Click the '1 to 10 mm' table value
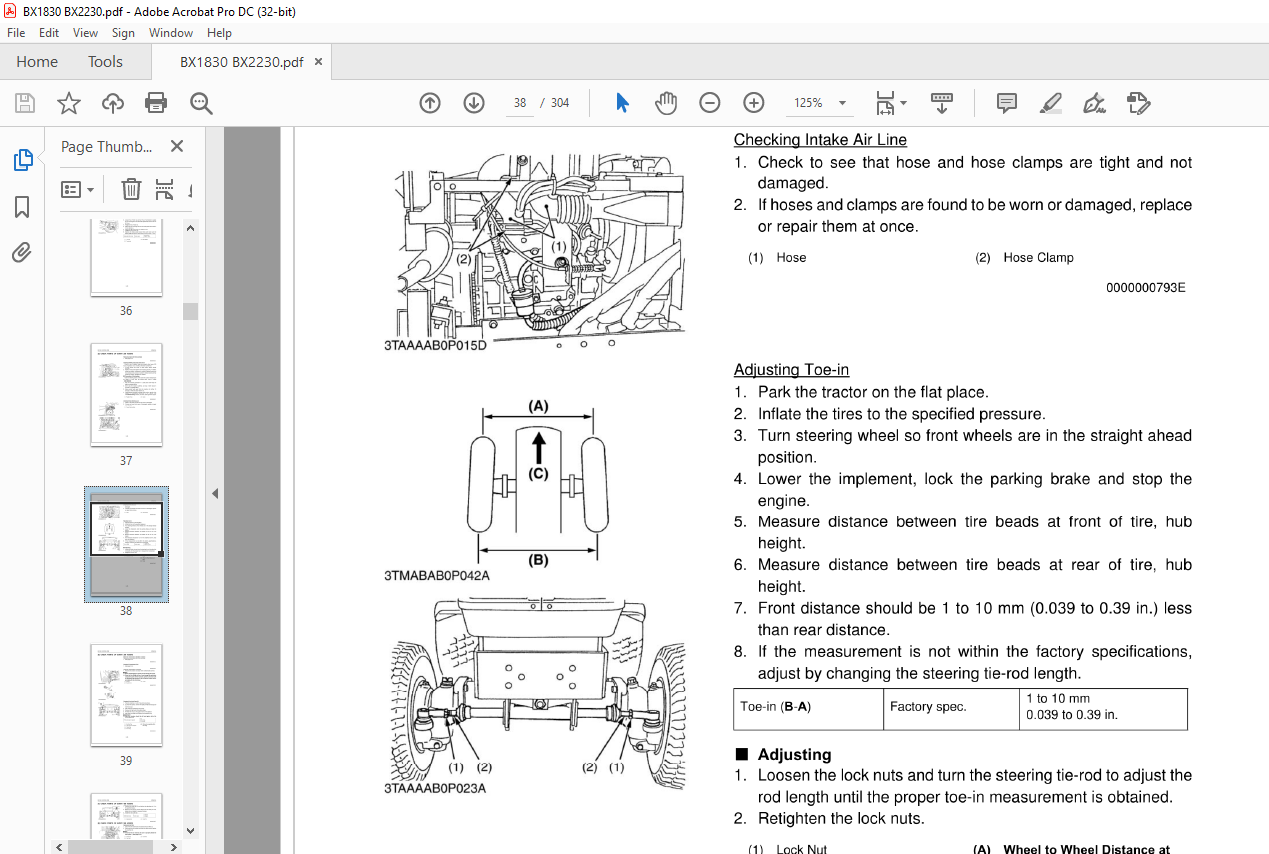 click(x=1058, y=699)
